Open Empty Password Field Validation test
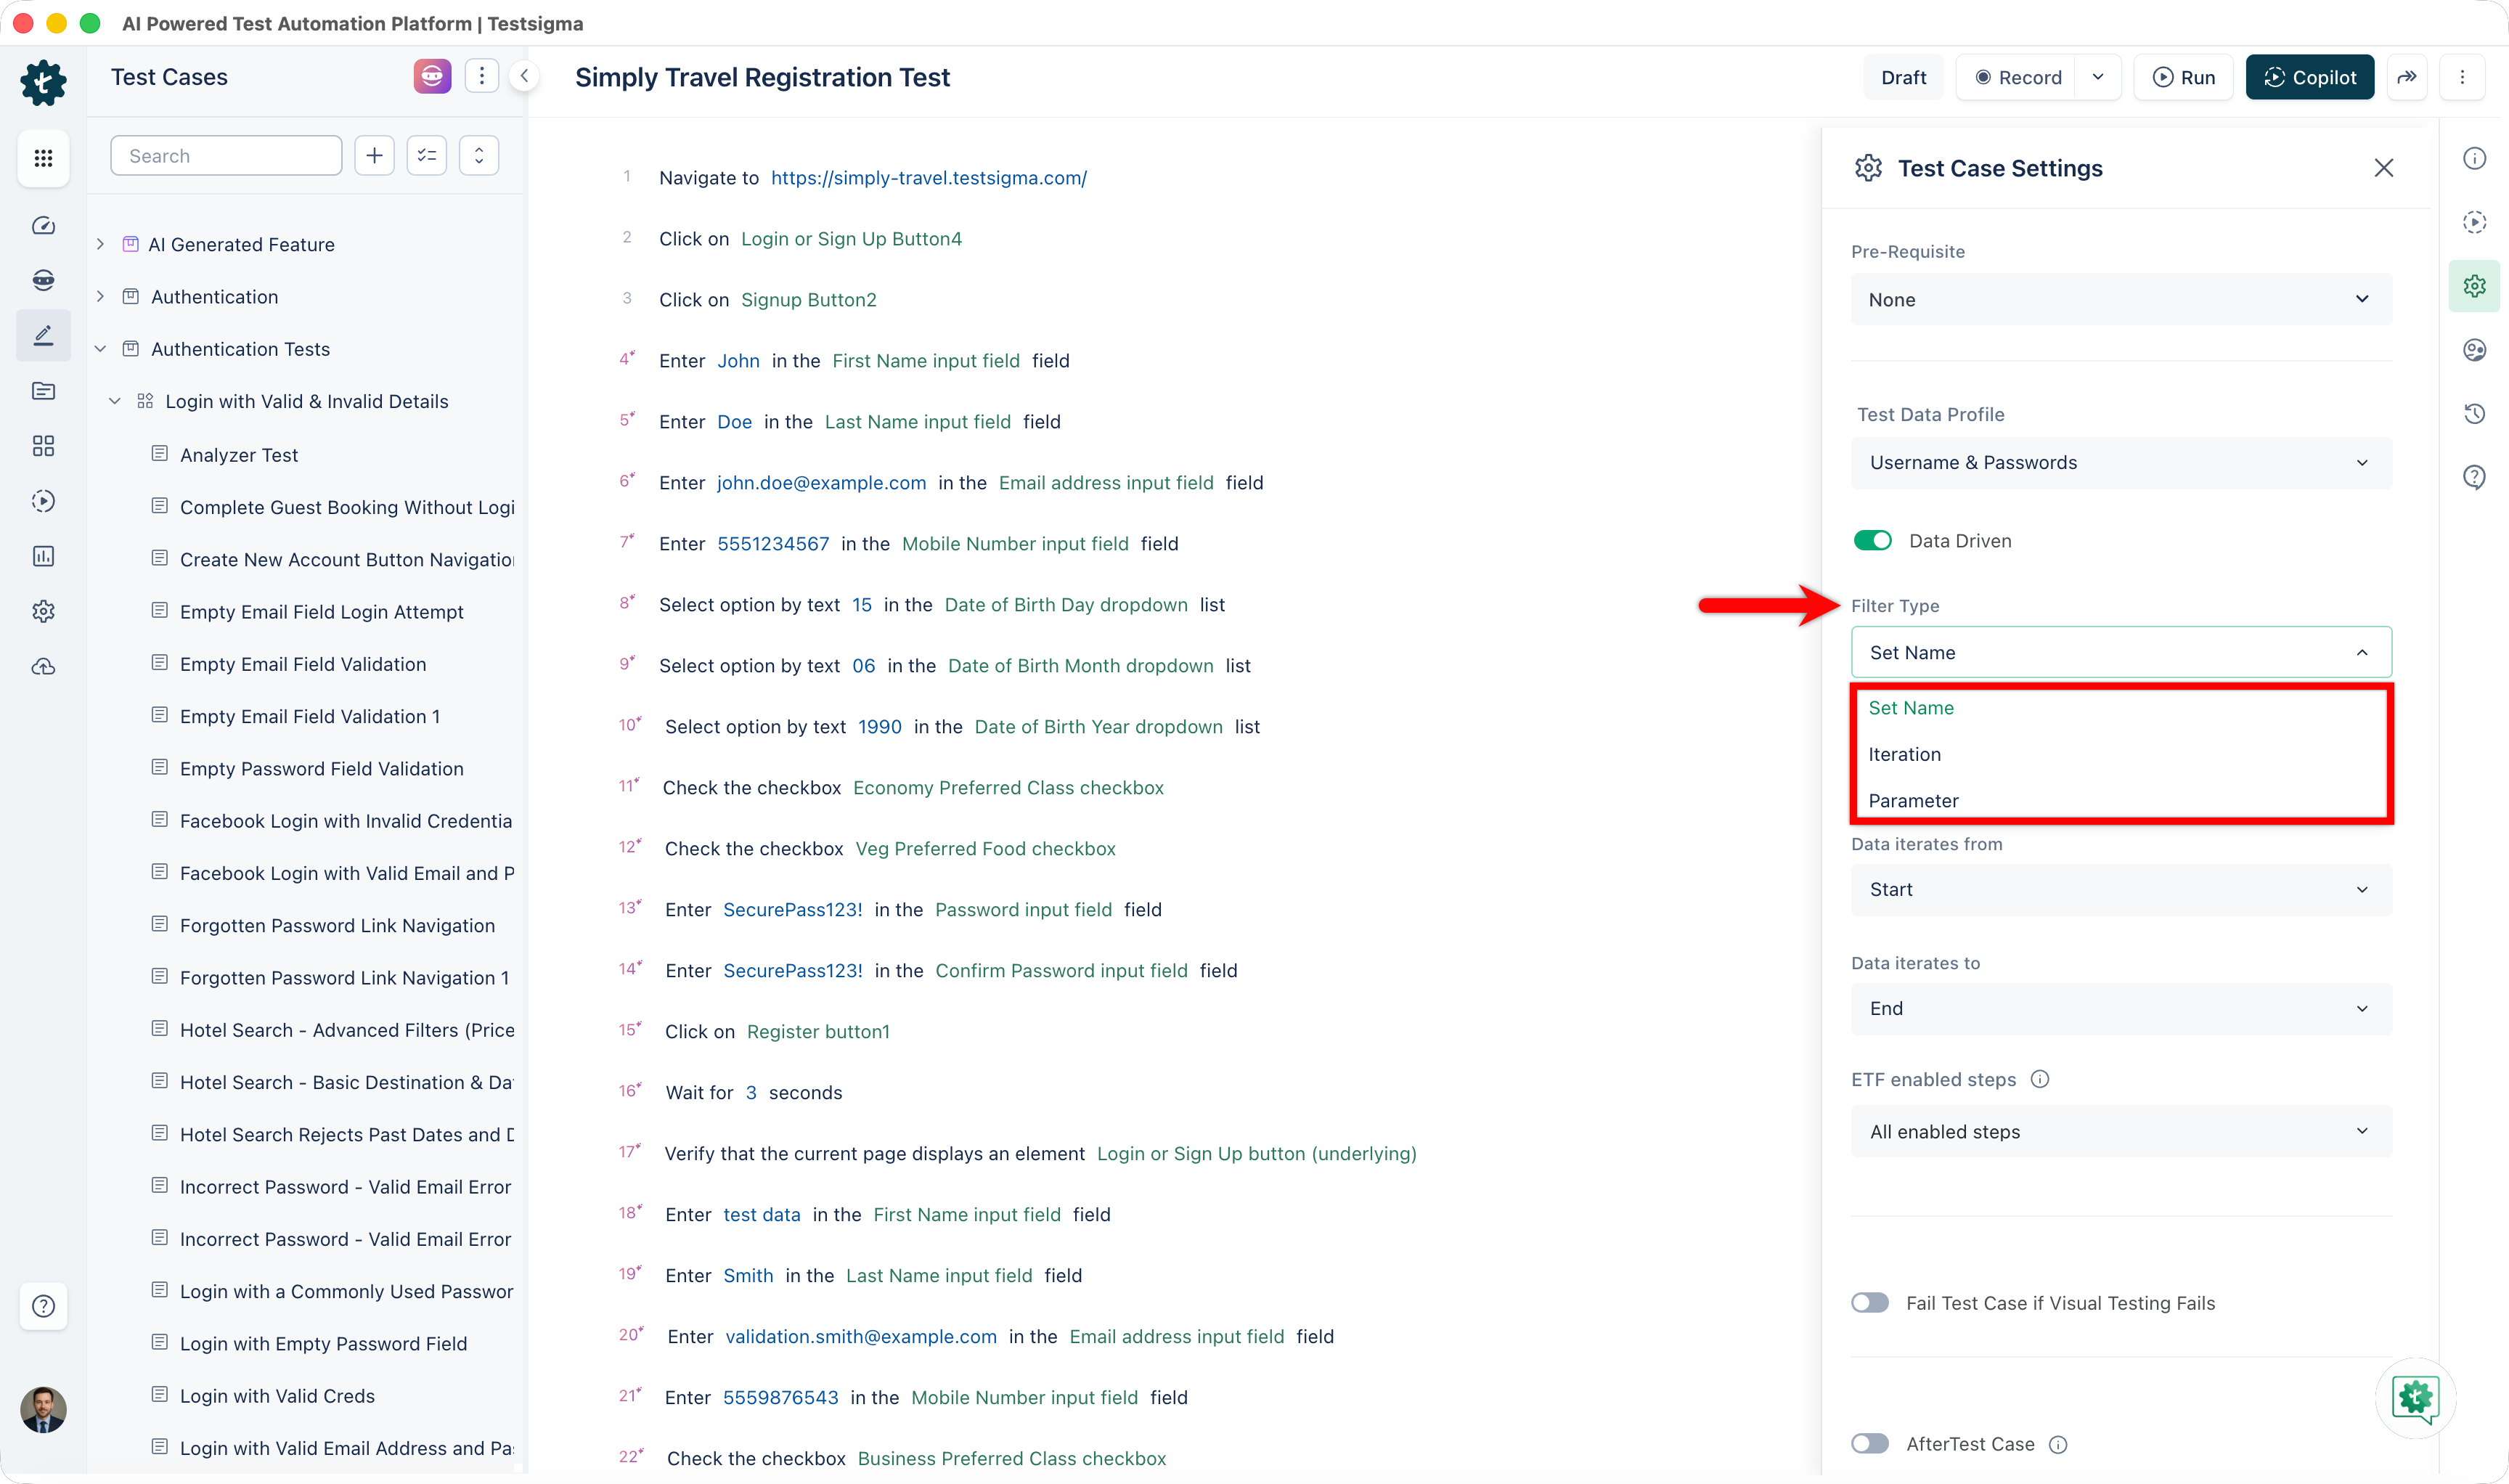Image resolution: width=2509 pixels, height=1484 pixels. pos(321,768)
